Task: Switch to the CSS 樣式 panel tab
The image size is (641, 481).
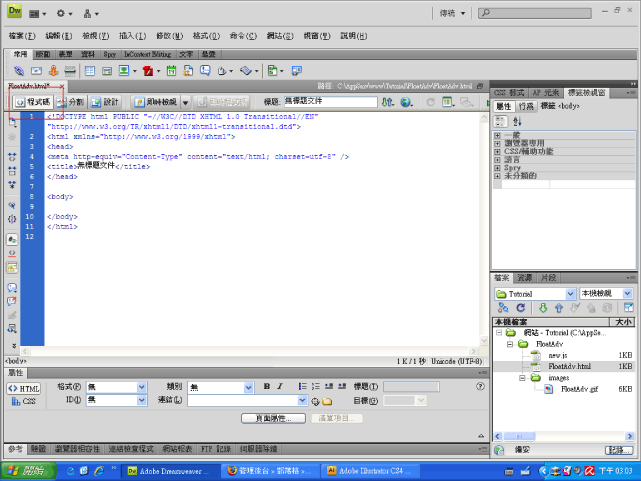Action: click(509, 93)
